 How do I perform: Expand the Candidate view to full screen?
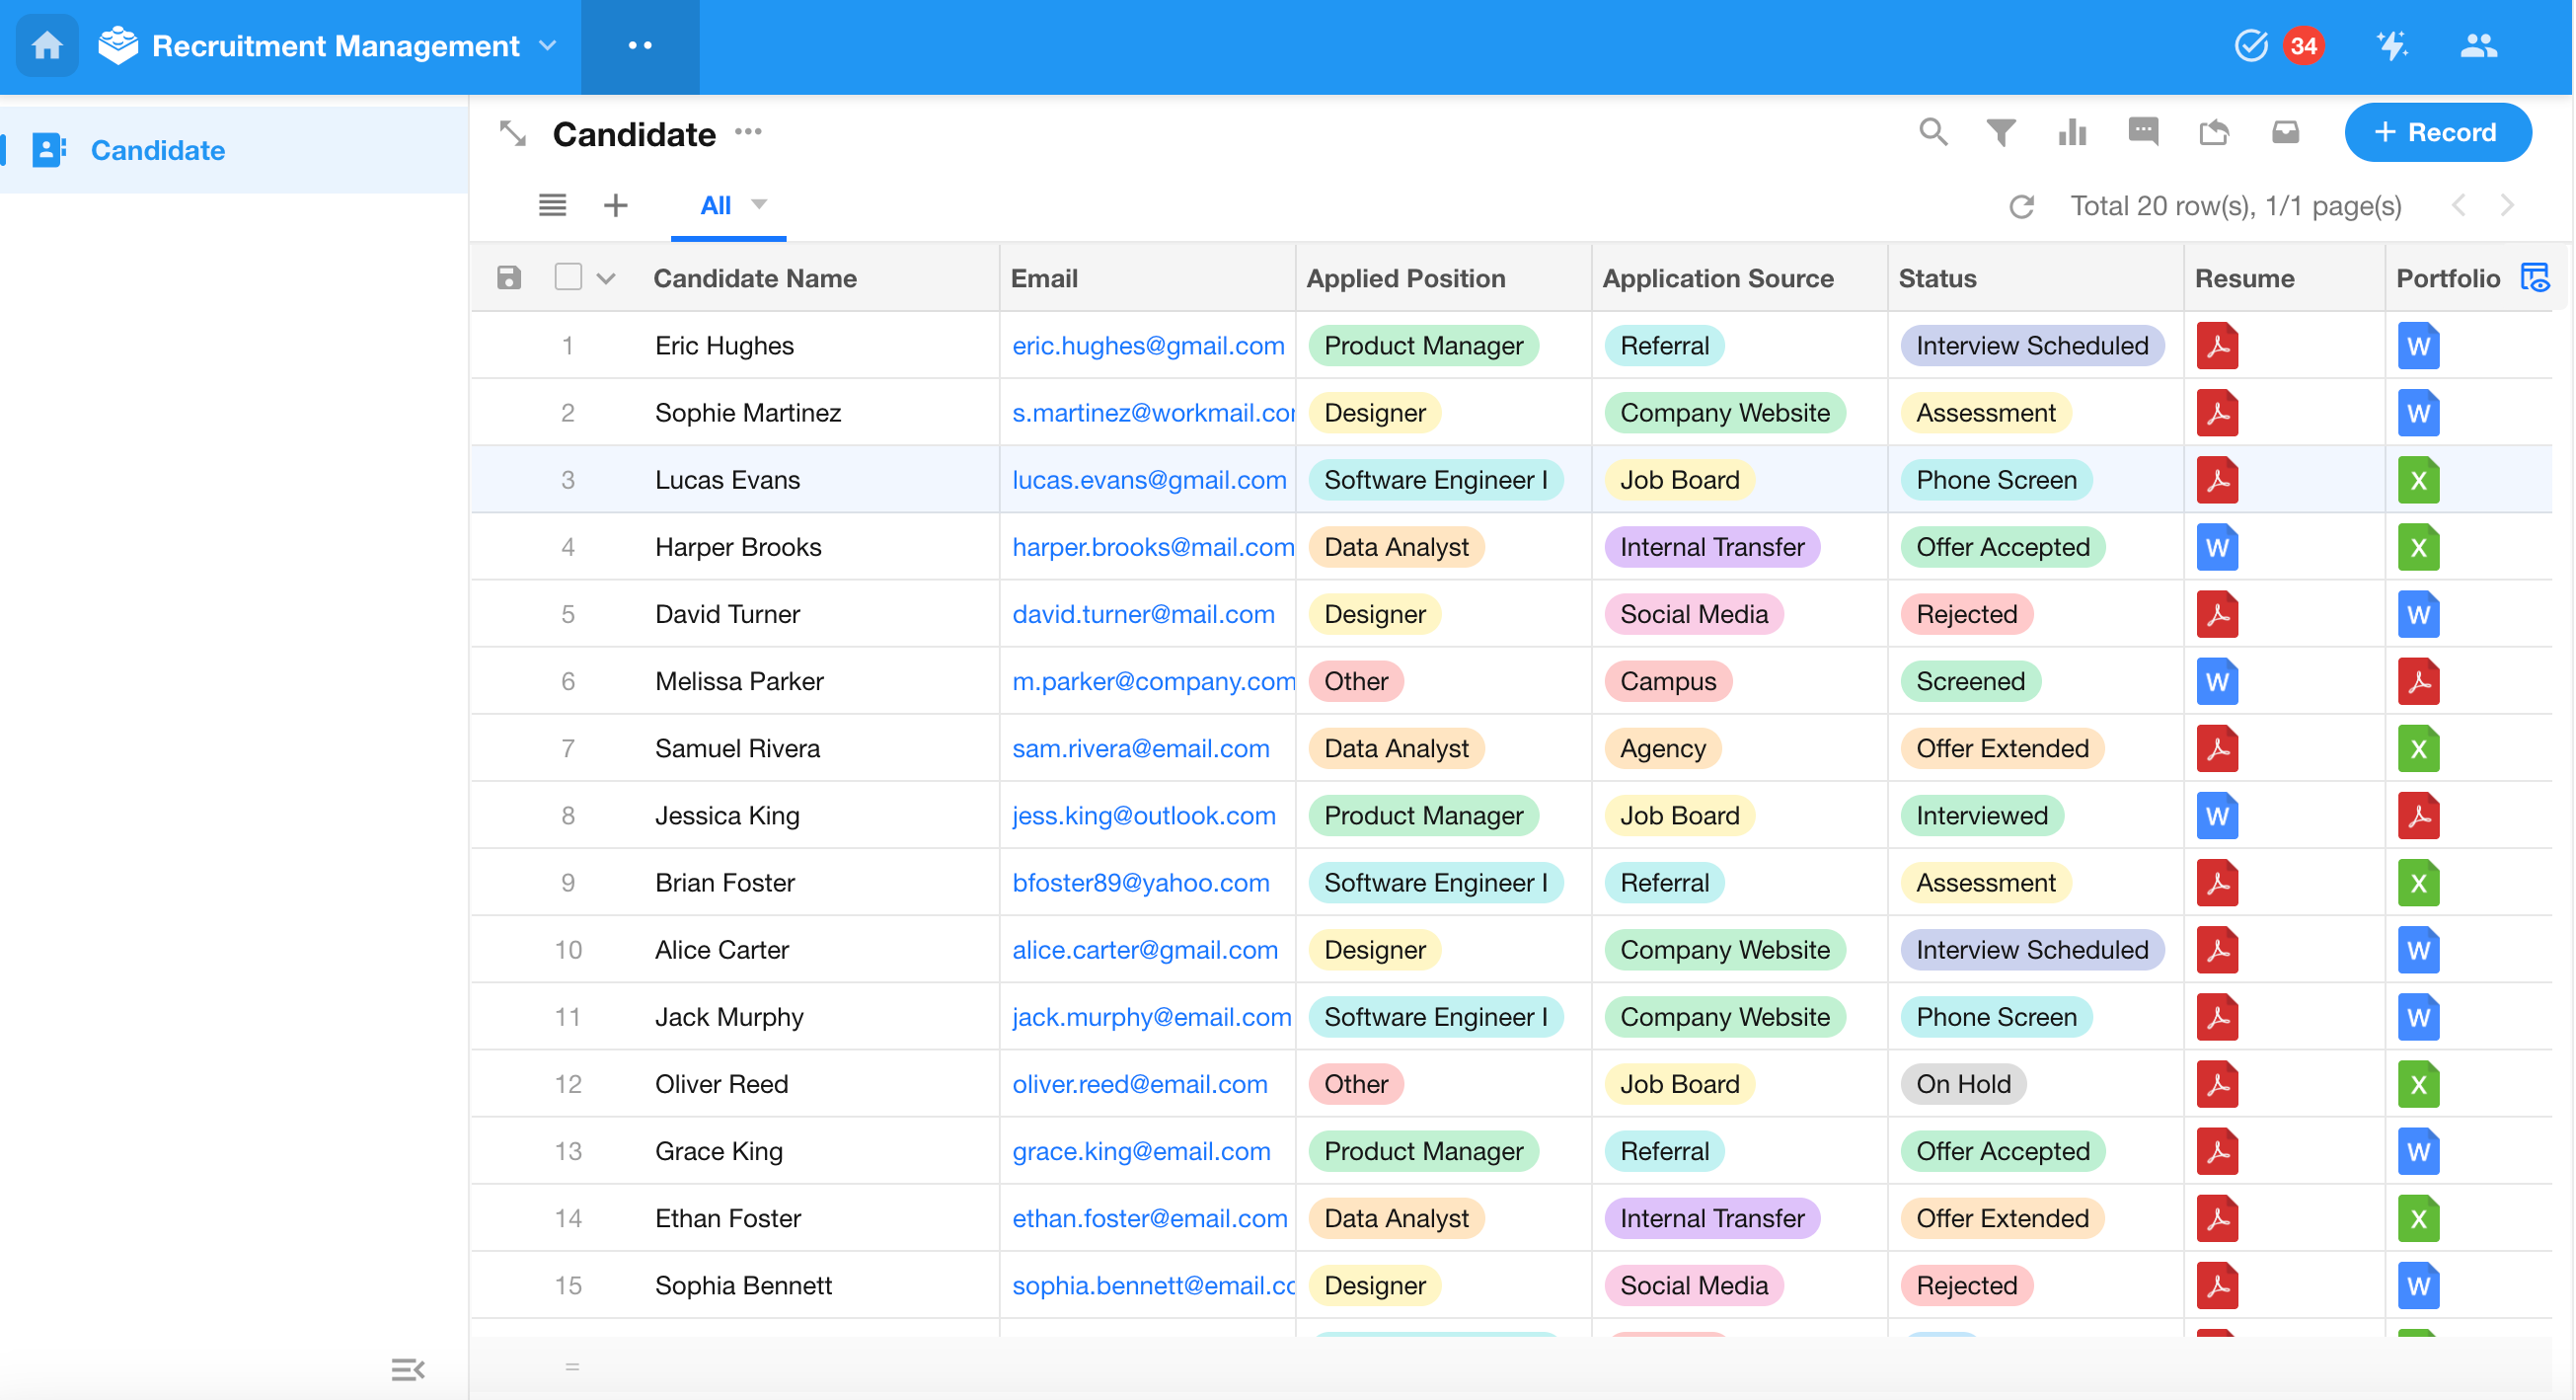[x=513, y=133]
